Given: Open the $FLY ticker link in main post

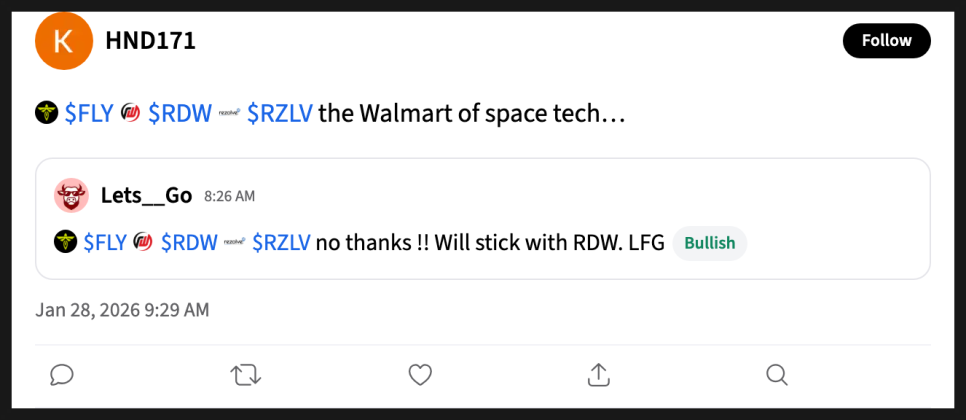Looking at the screenshot, I should 88,113.
